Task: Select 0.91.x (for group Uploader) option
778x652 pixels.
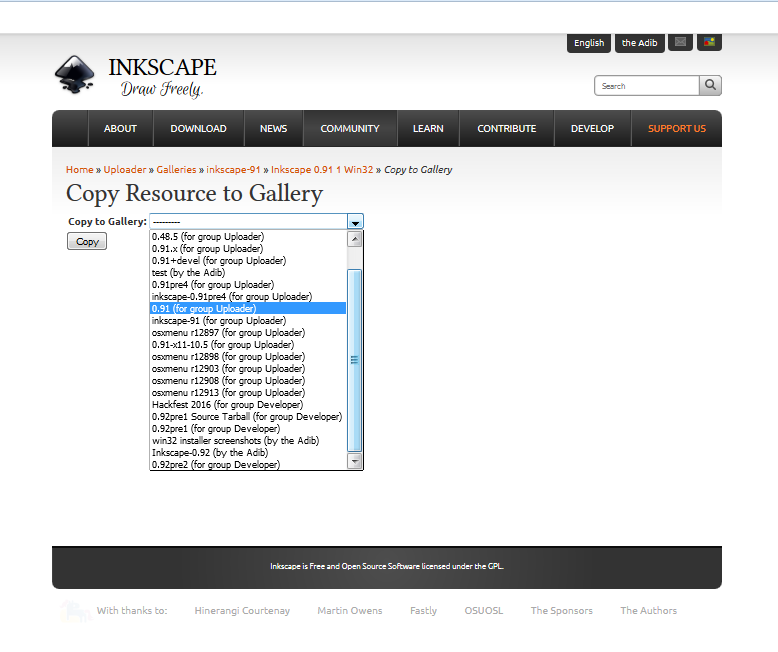Action: 248,249
